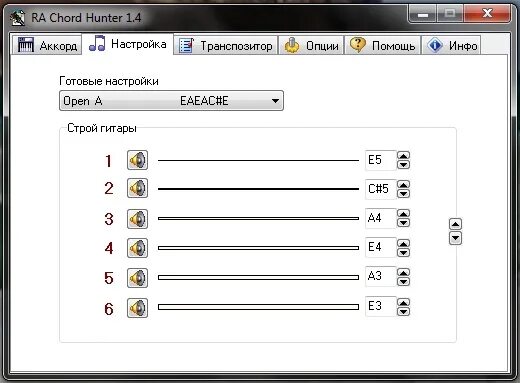520x383 pixels.
Task: Play the sound of string 3
Action: (137, 219)
